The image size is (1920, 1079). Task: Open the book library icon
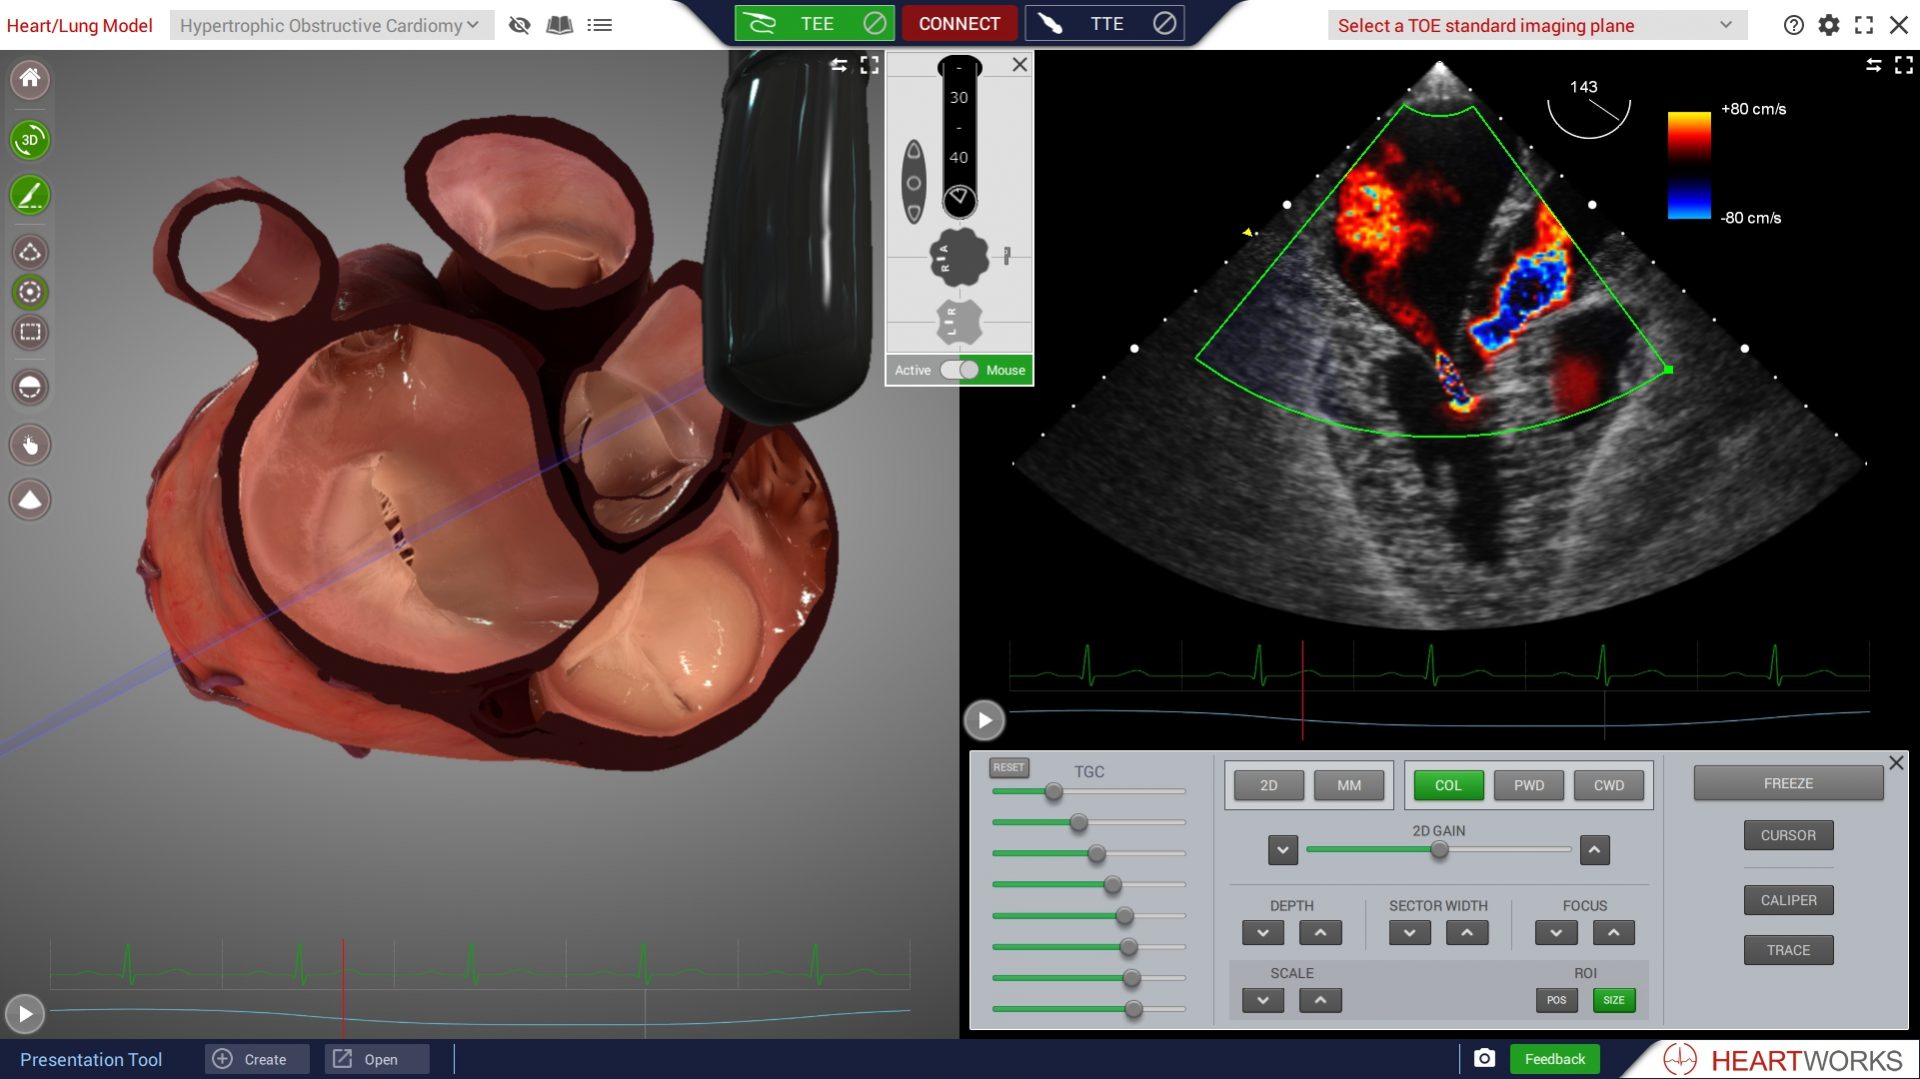(x=560, y=25)
